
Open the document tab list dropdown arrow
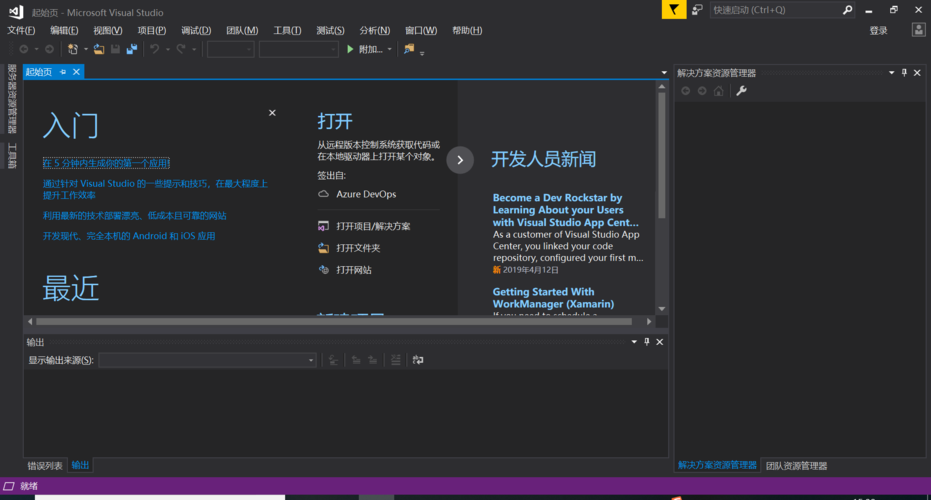pyautogui.click(x=664, y=72)
